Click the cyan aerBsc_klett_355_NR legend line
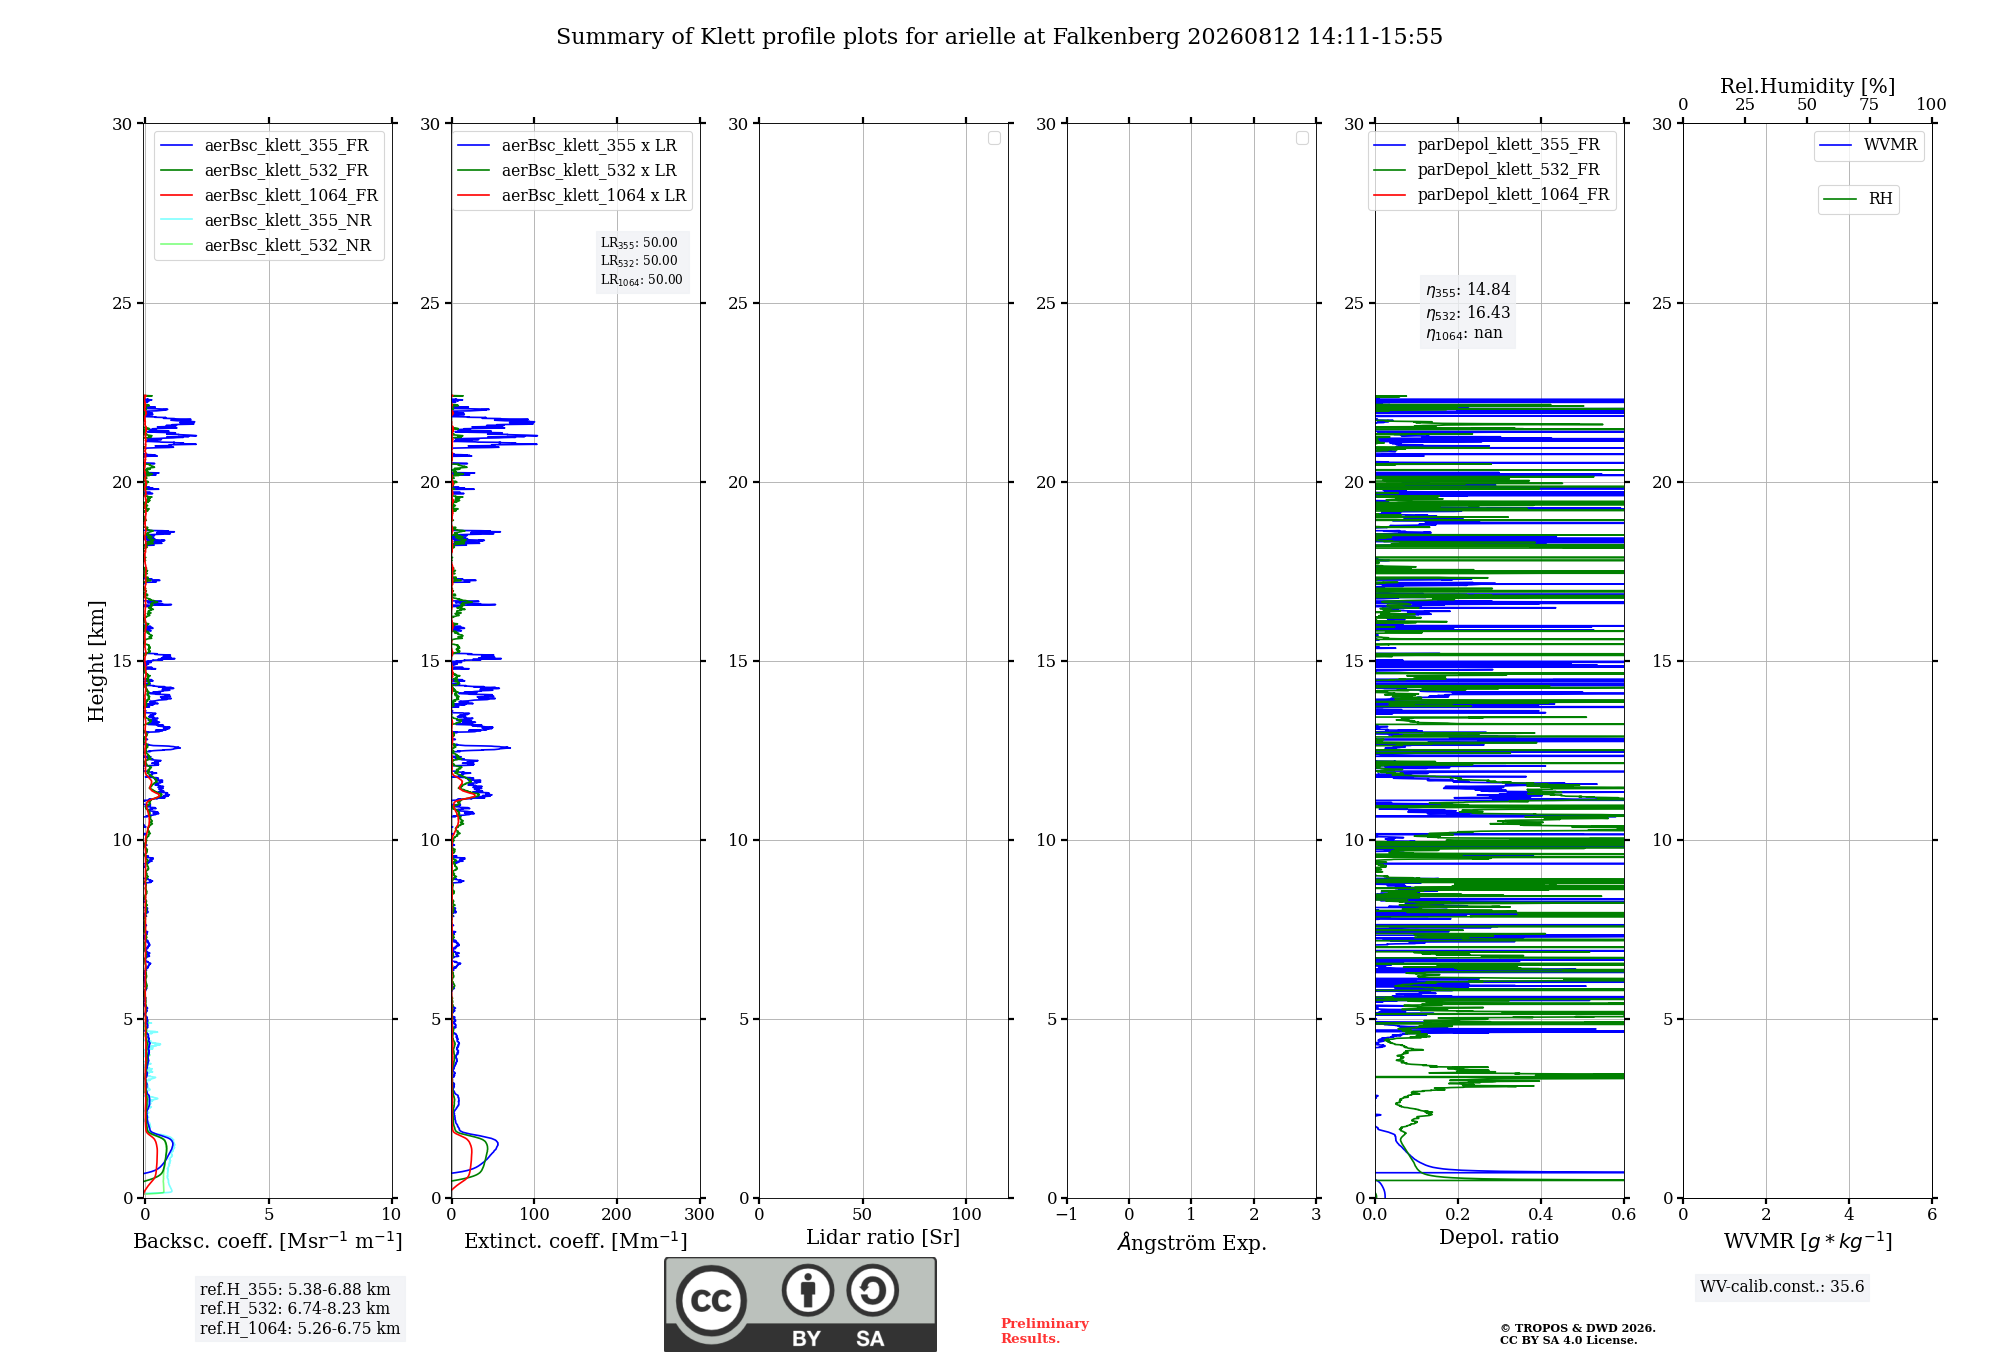The width and height of the screenshot is (2000, 1360). point(177,221)
